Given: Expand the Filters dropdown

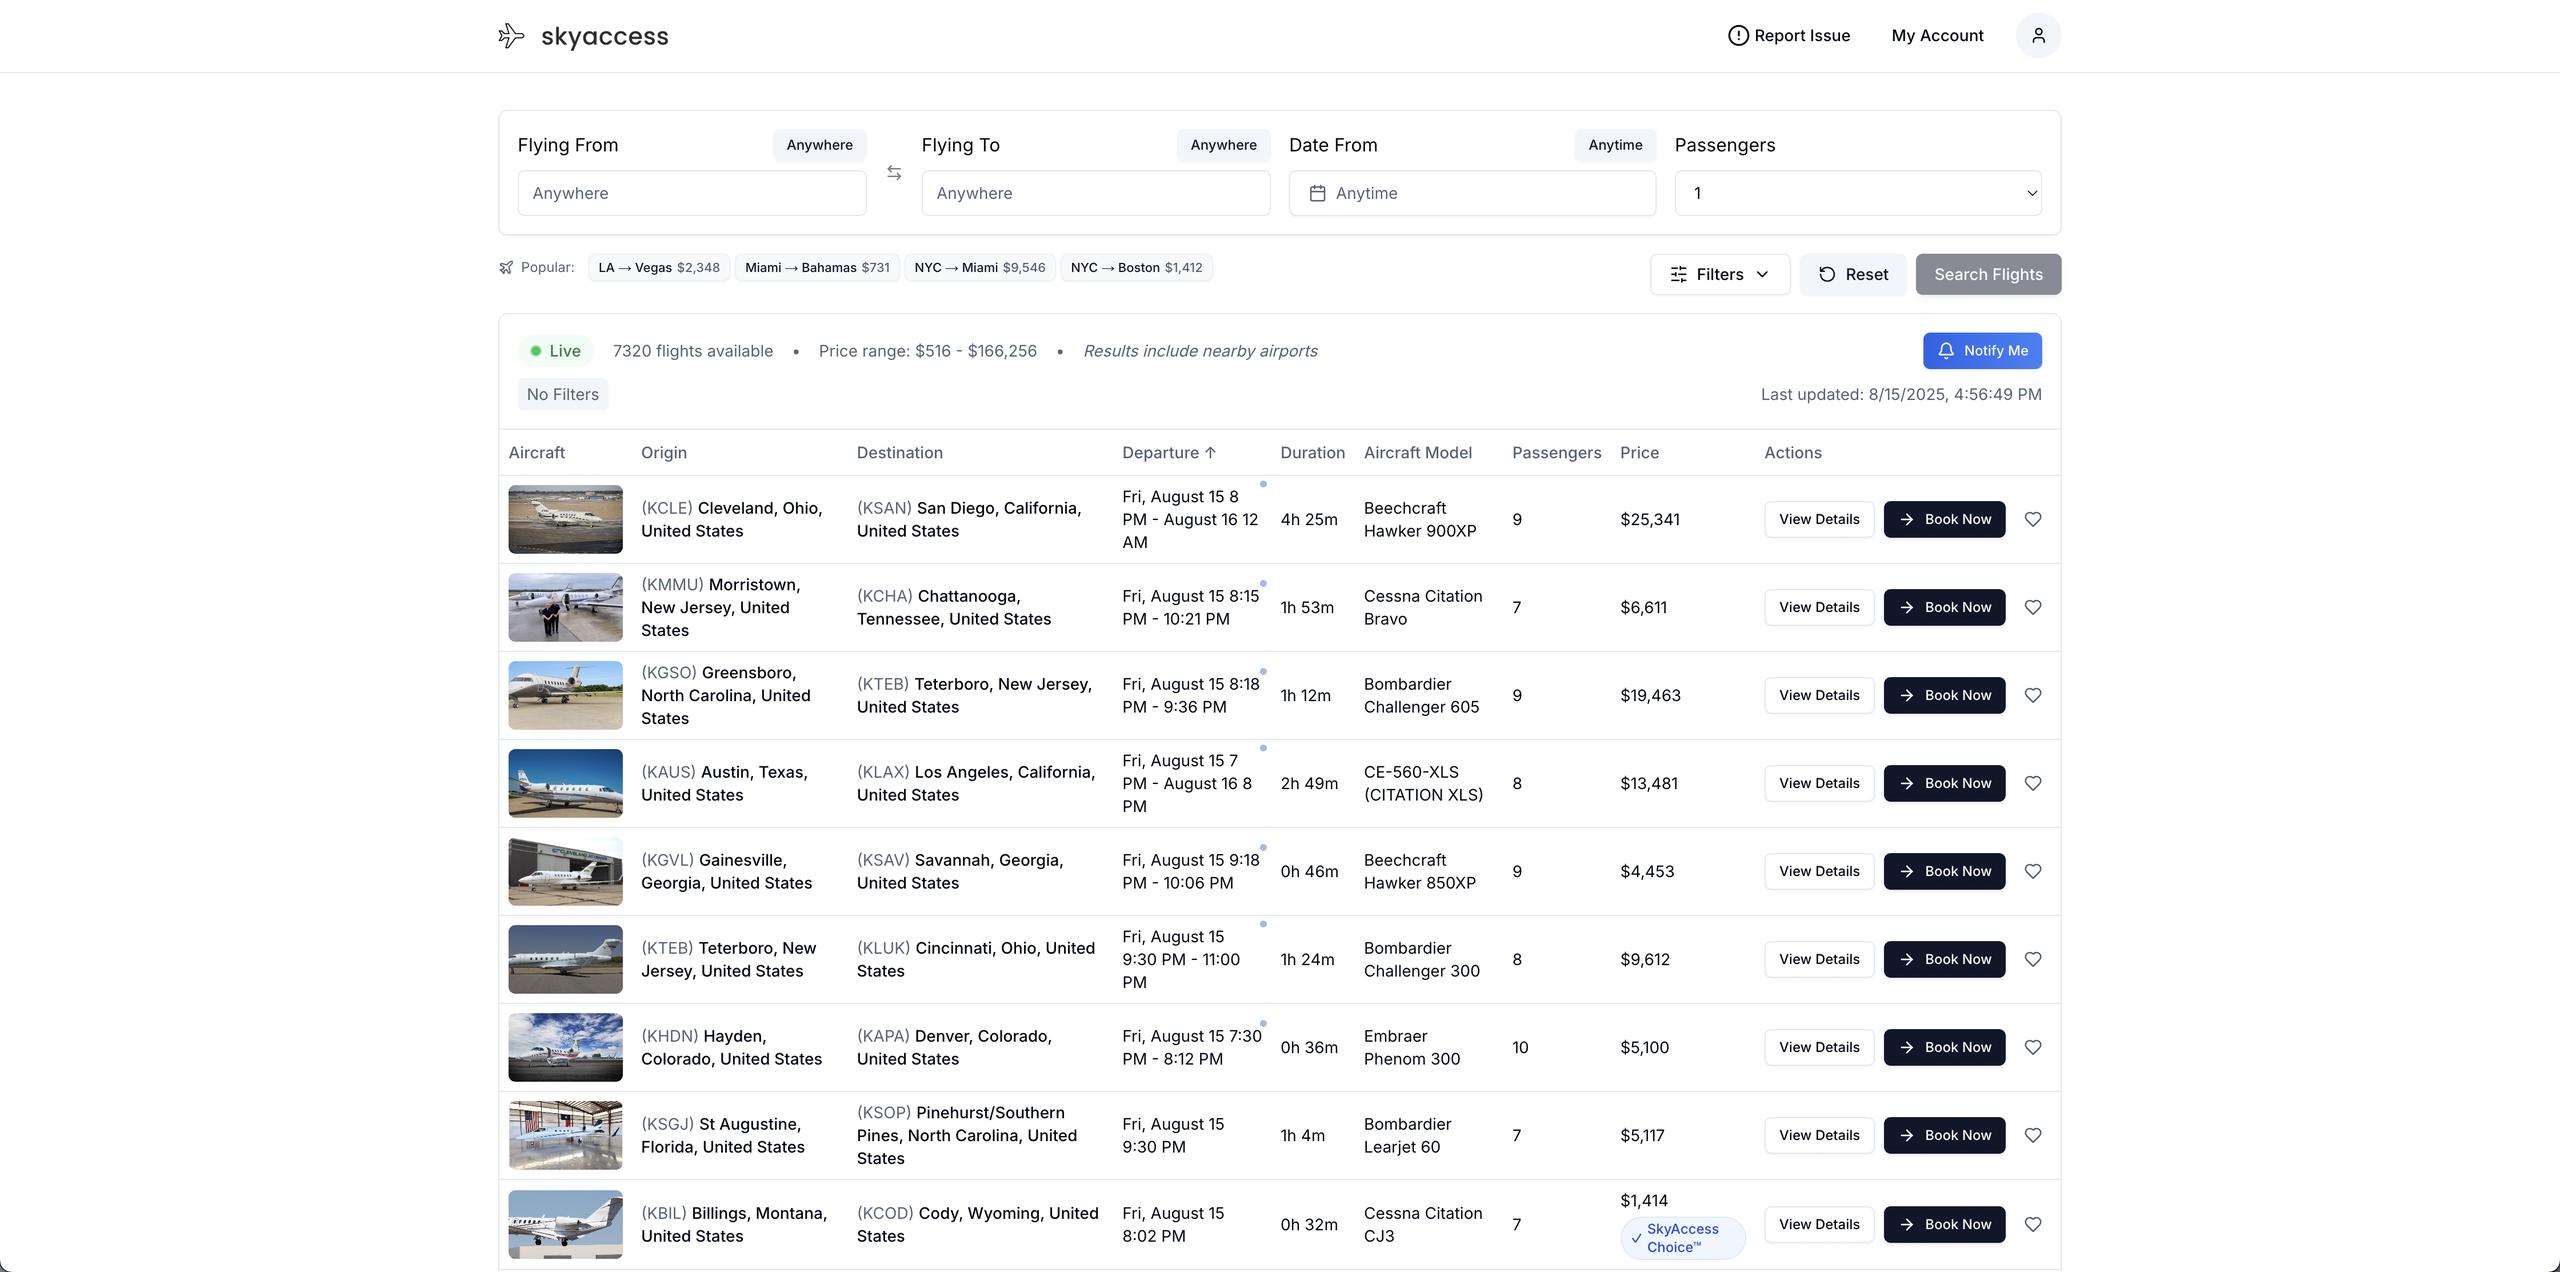Looking at the screenshot, I should pyautogui.click(x=1719, y=274).
